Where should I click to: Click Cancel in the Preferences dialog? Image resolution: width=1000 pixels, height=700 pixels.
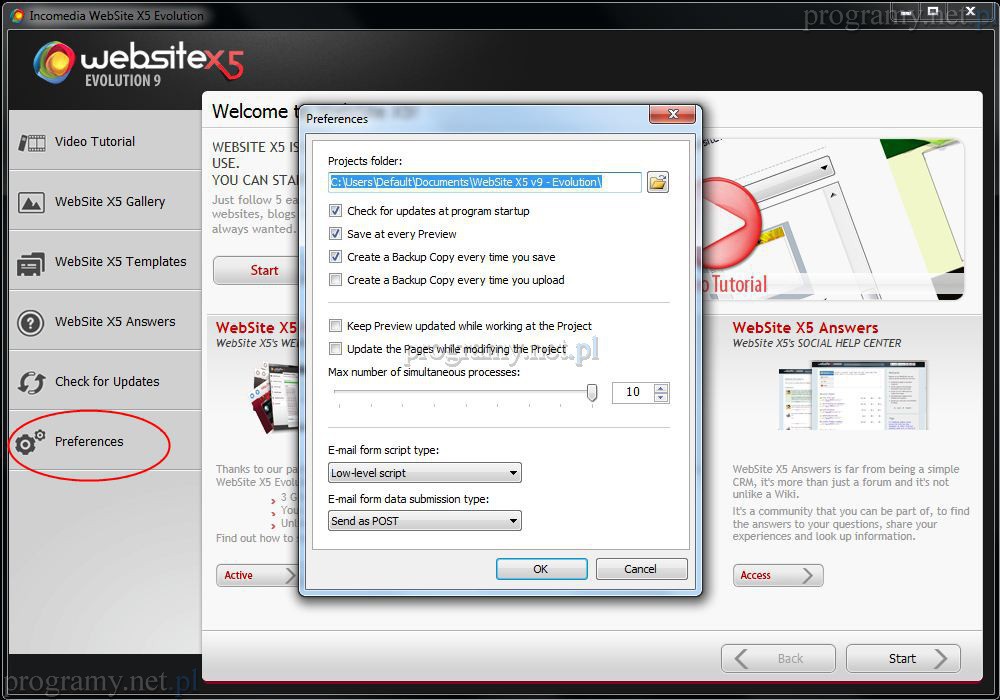(640, 569)
